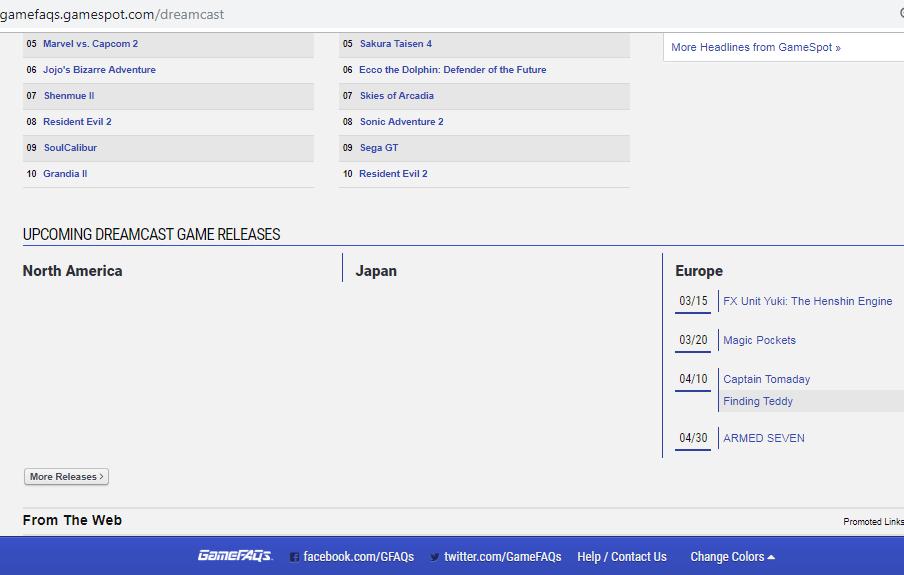Click the North America region heading
This screenshot has width=904, height=575.
(73, 271)
